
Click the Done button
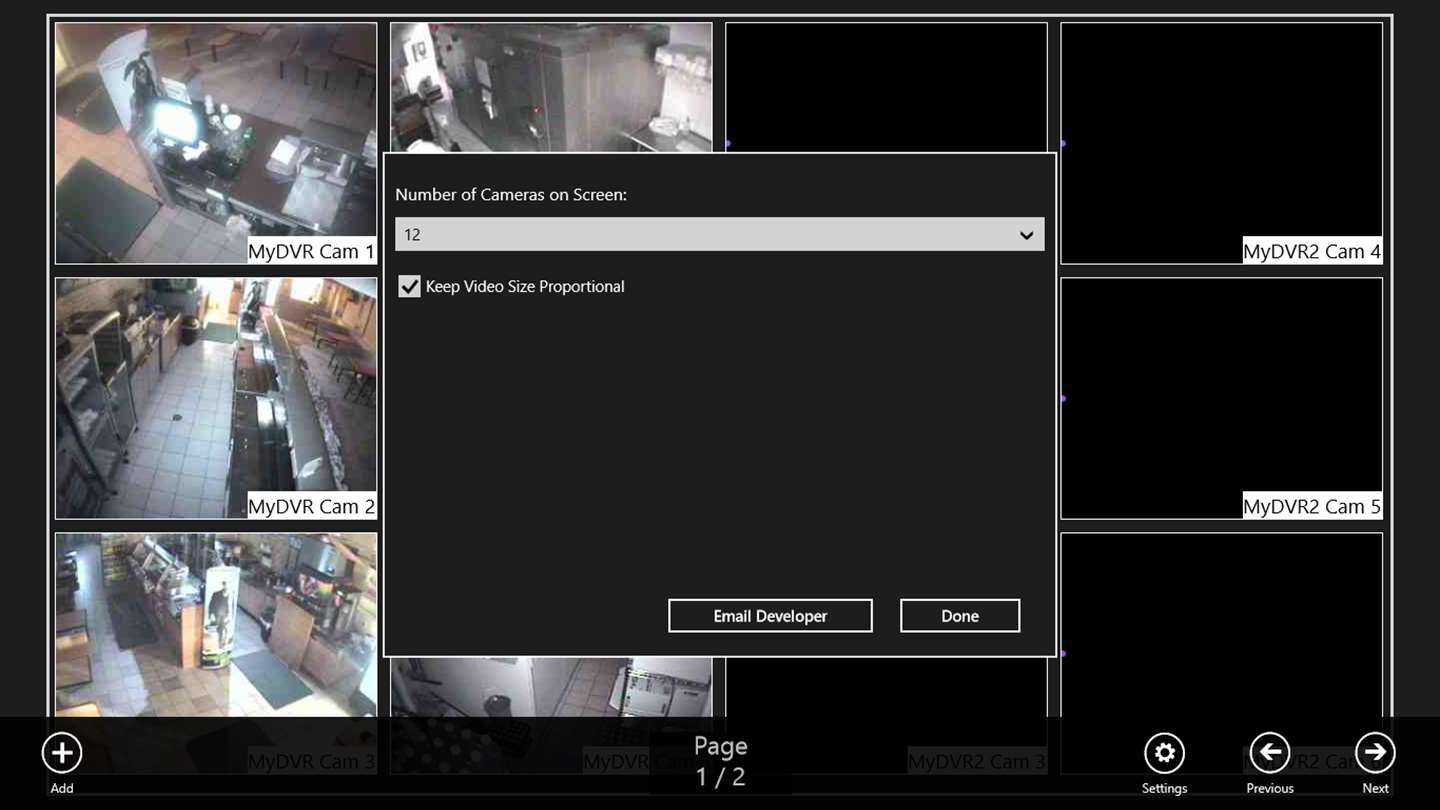coord(960,616)
